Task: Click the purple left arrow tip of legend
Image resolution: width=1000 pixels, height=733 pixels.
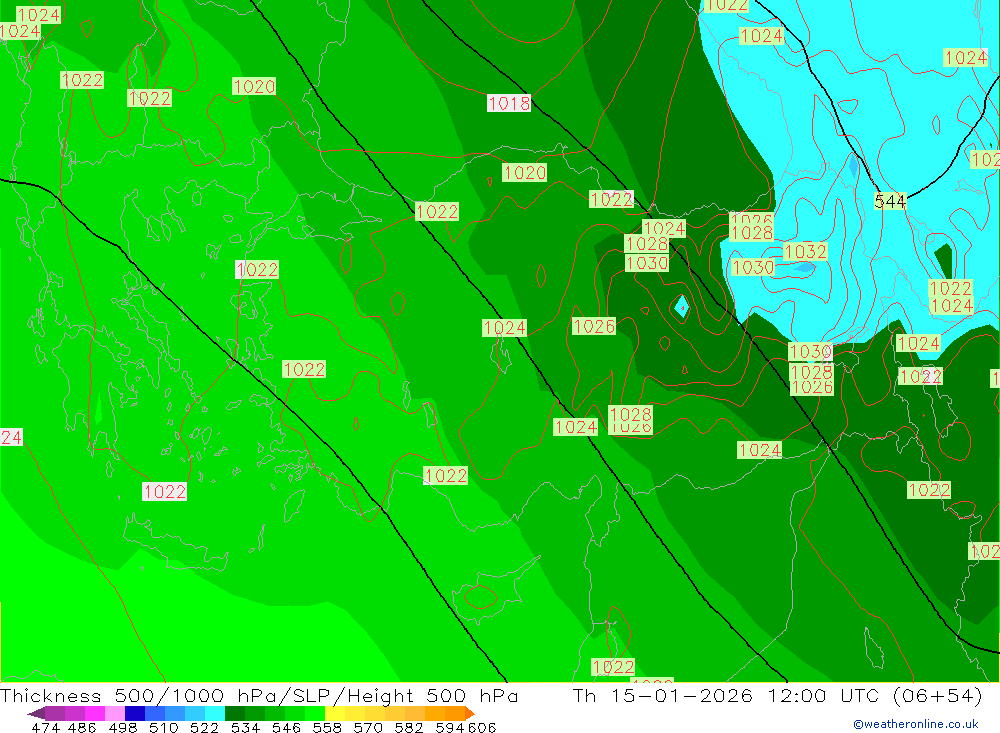Action: 36,714
